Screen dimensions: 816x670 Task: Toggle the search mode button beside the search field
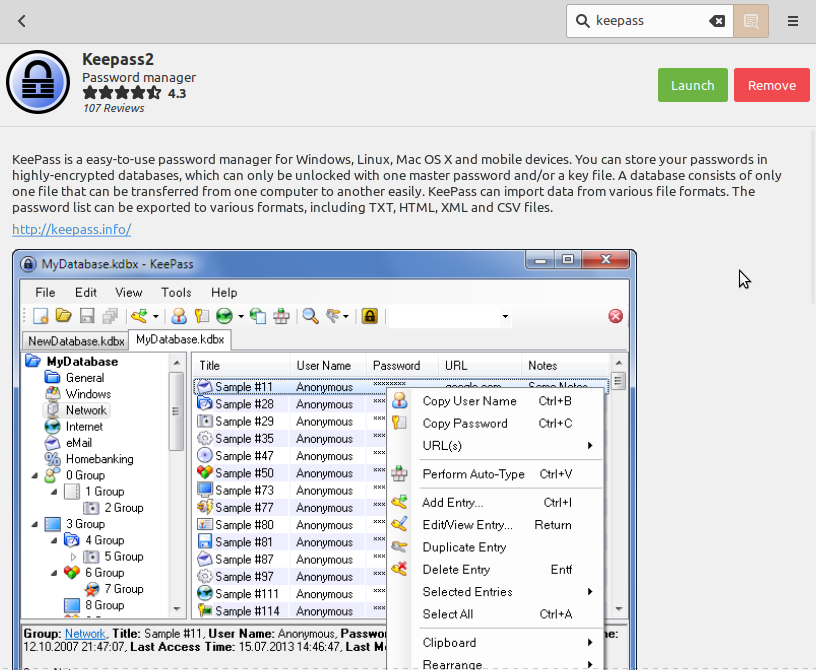(x=750, y=21)
